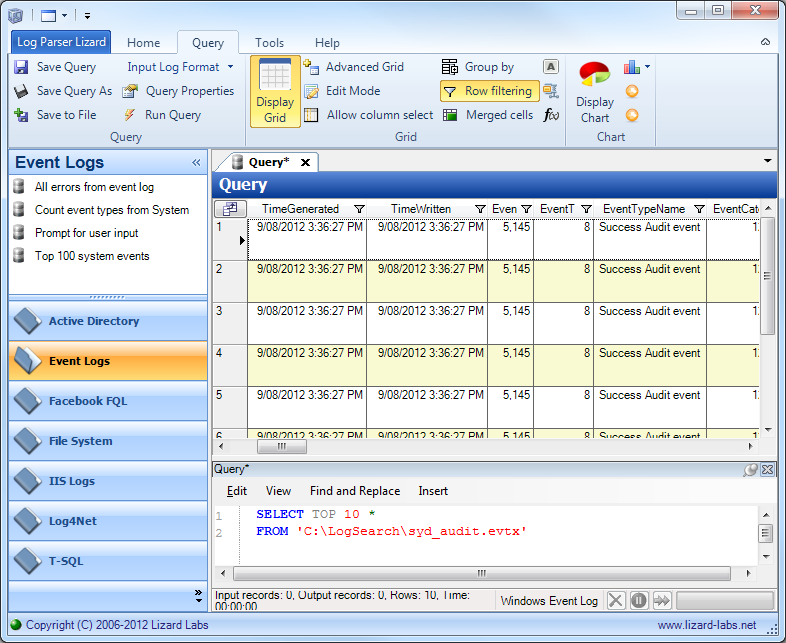This screenshot has height=643, width=786.
Task: Close the Query* document tab
Action: click(305, 162)
